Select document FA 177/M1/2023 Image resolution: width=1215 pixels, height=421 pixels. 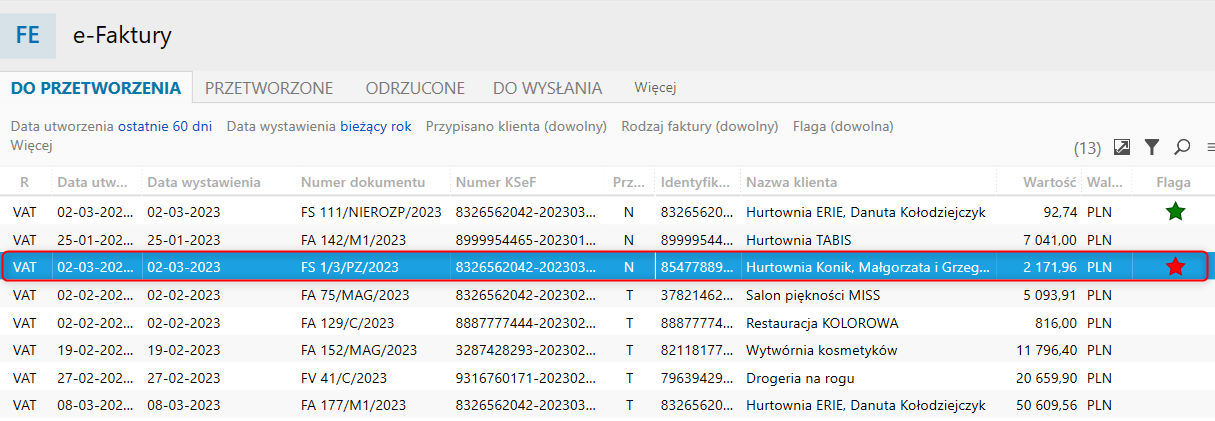click(353, 405)
